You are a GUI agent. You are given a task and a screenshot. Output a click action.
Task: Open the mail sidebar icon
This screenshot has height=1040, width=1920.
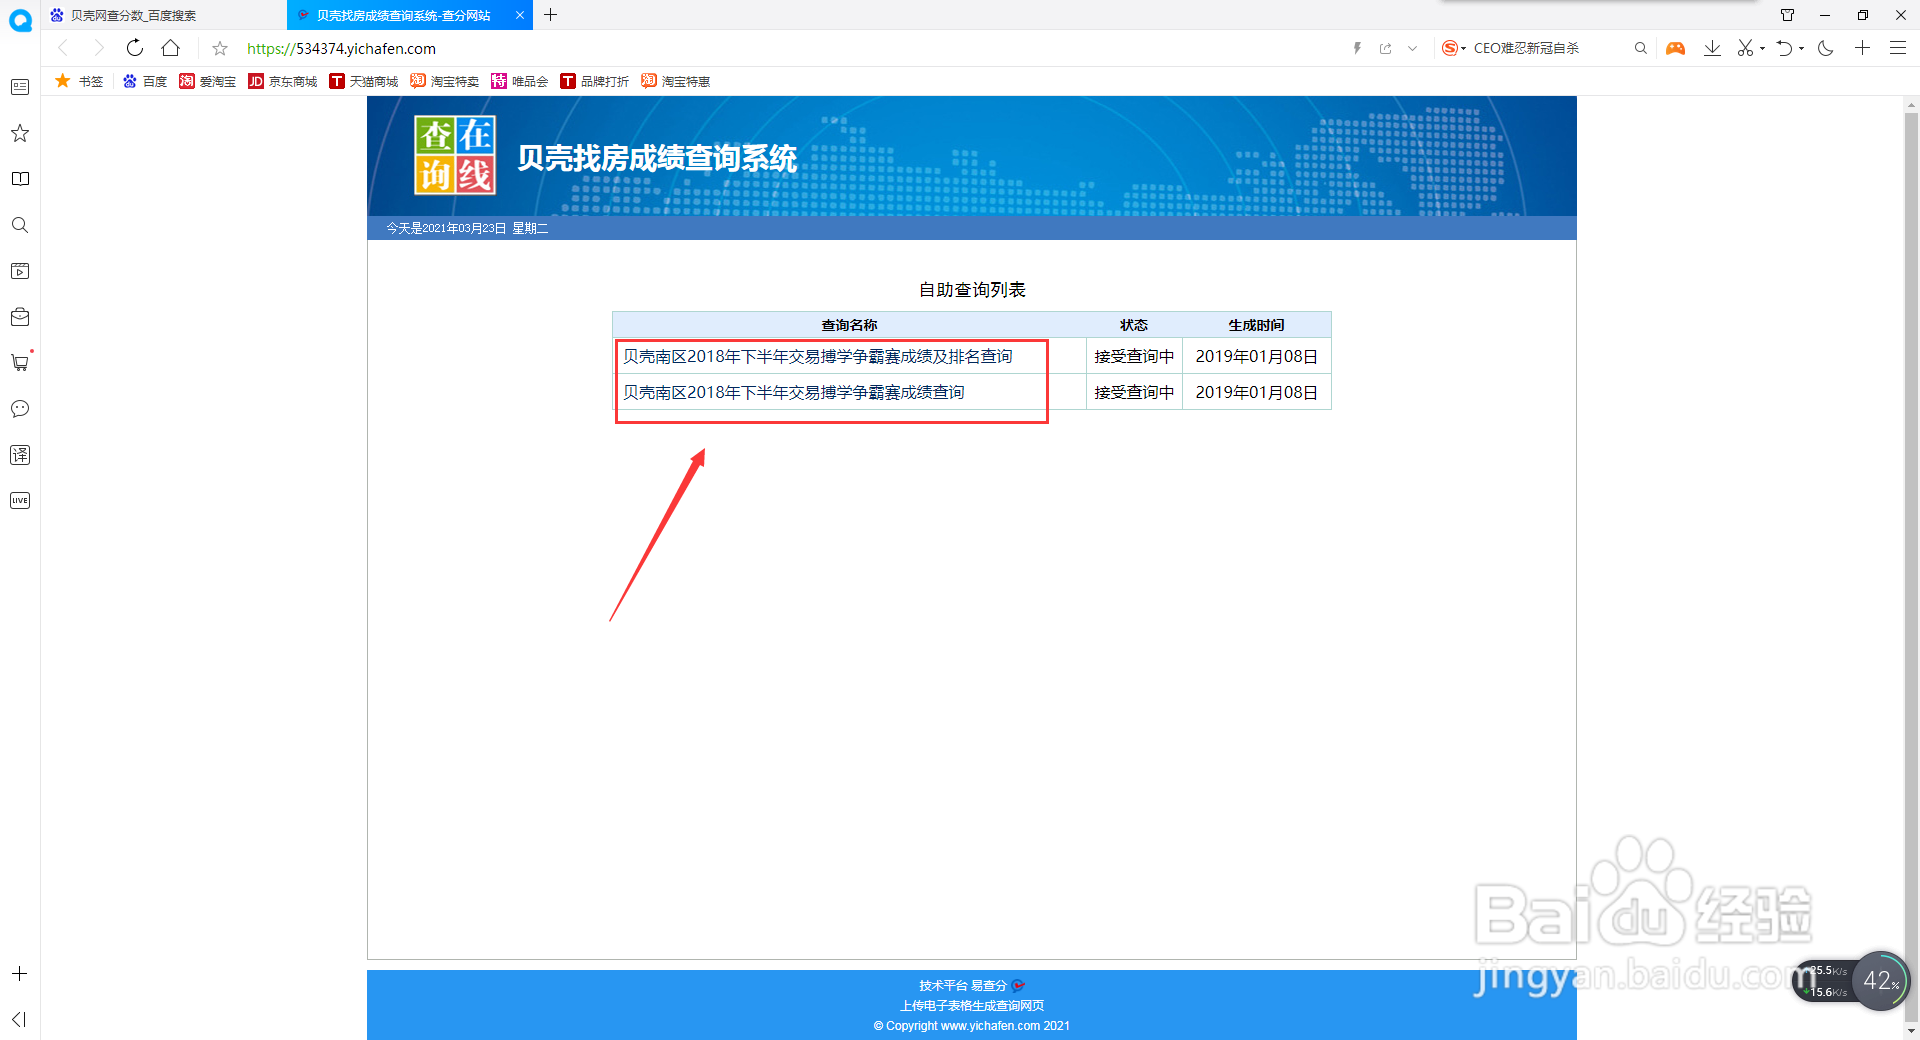(20, 317)
